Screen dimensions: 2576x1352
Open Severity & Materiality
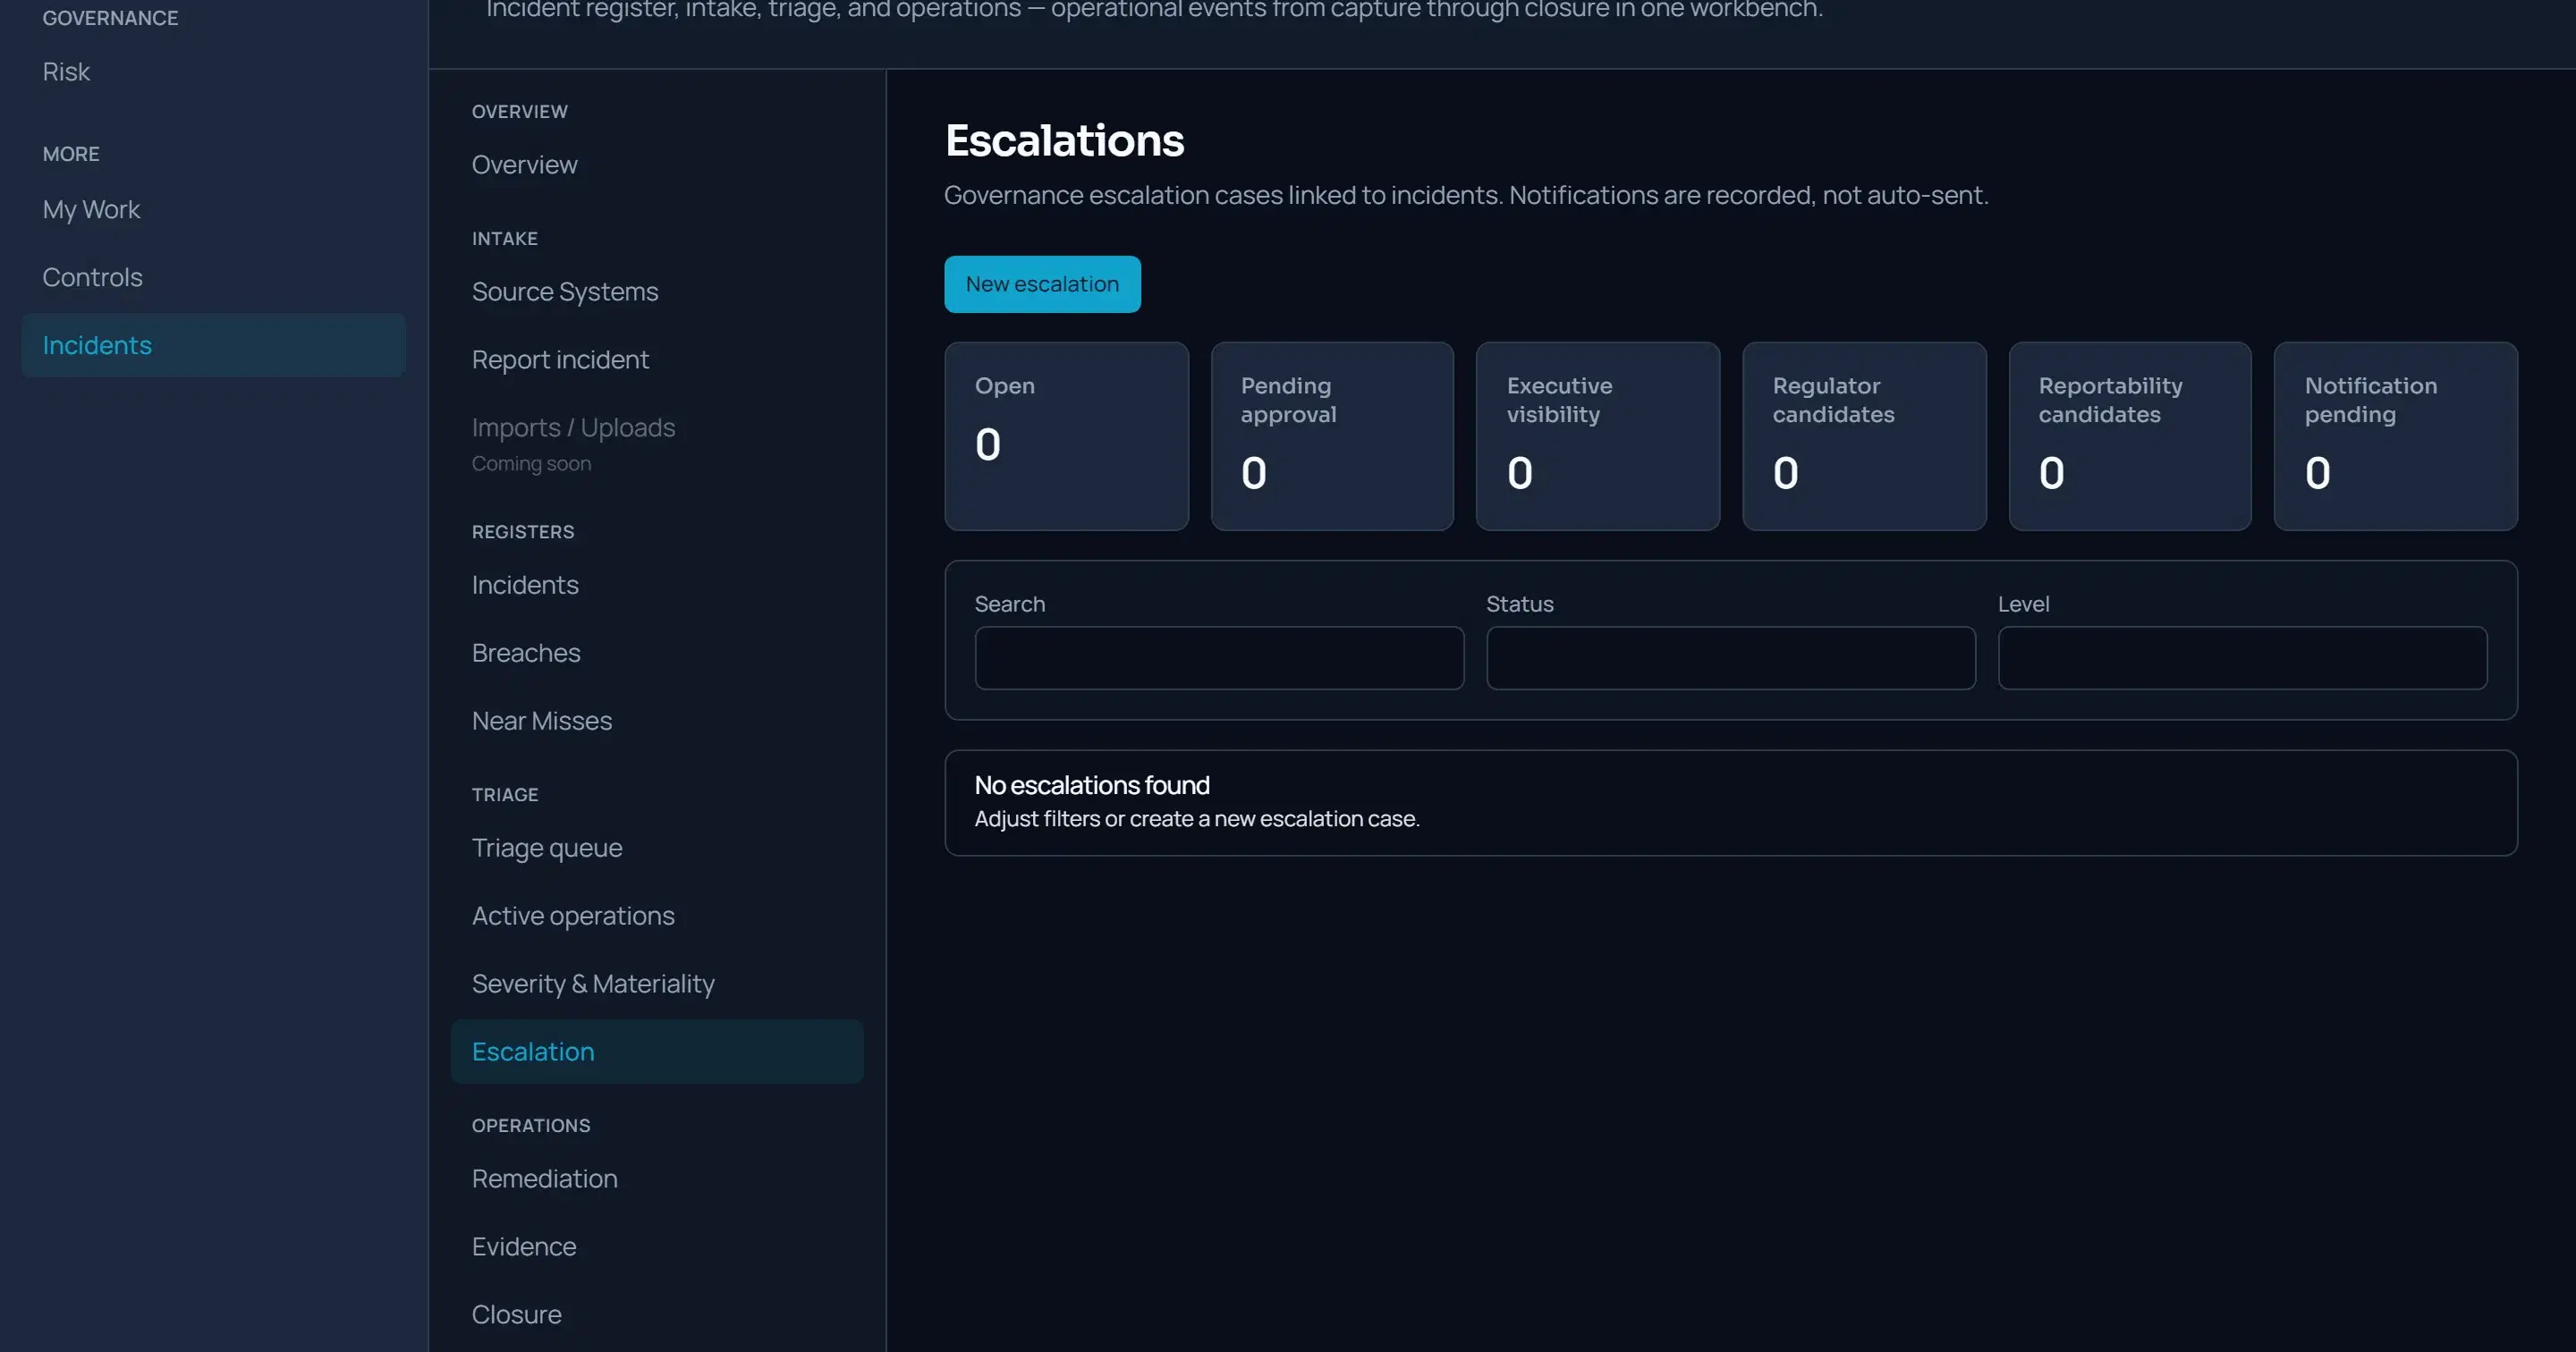(x=657, y=983)
